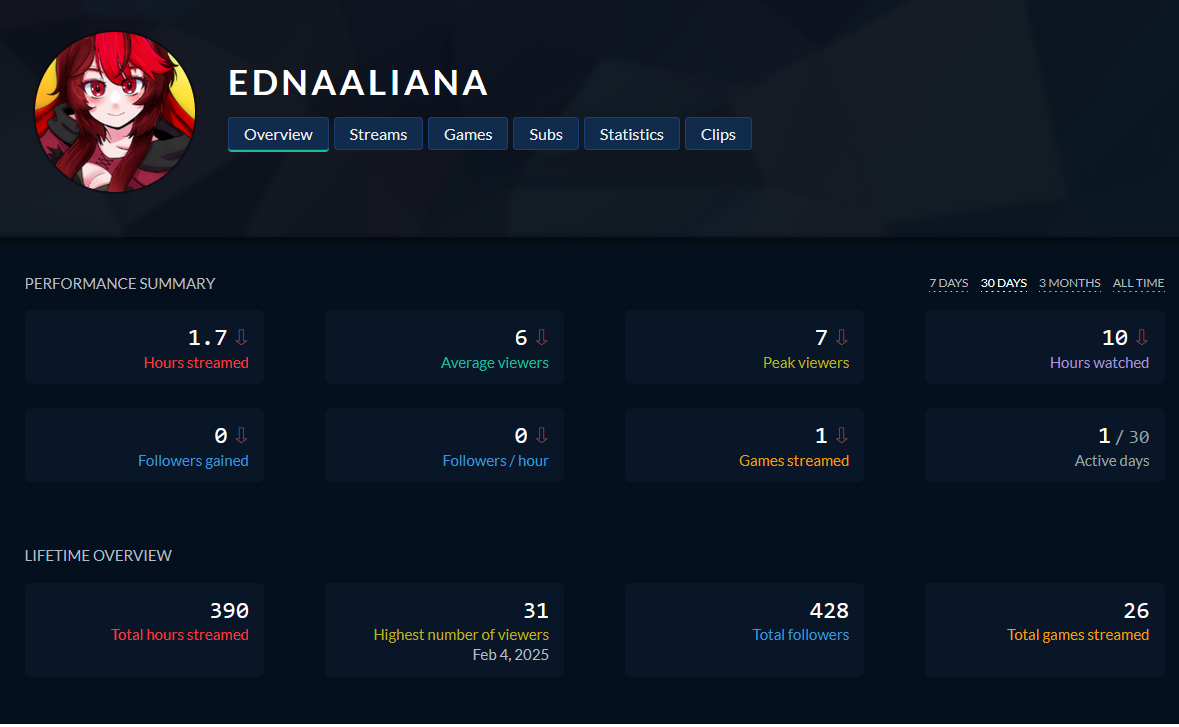This screenshot has width=1179, height=727.
Task: Click the Followers gained label
Action: pyautogui.click(x=193, y=461)
